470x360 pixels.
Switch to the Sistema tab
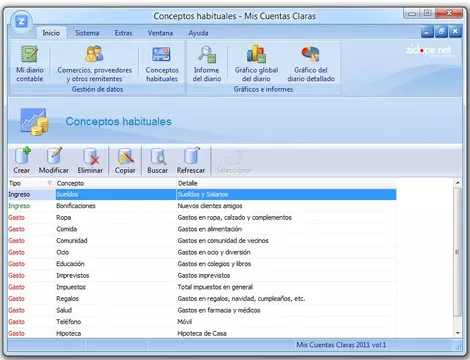[87, 33]
